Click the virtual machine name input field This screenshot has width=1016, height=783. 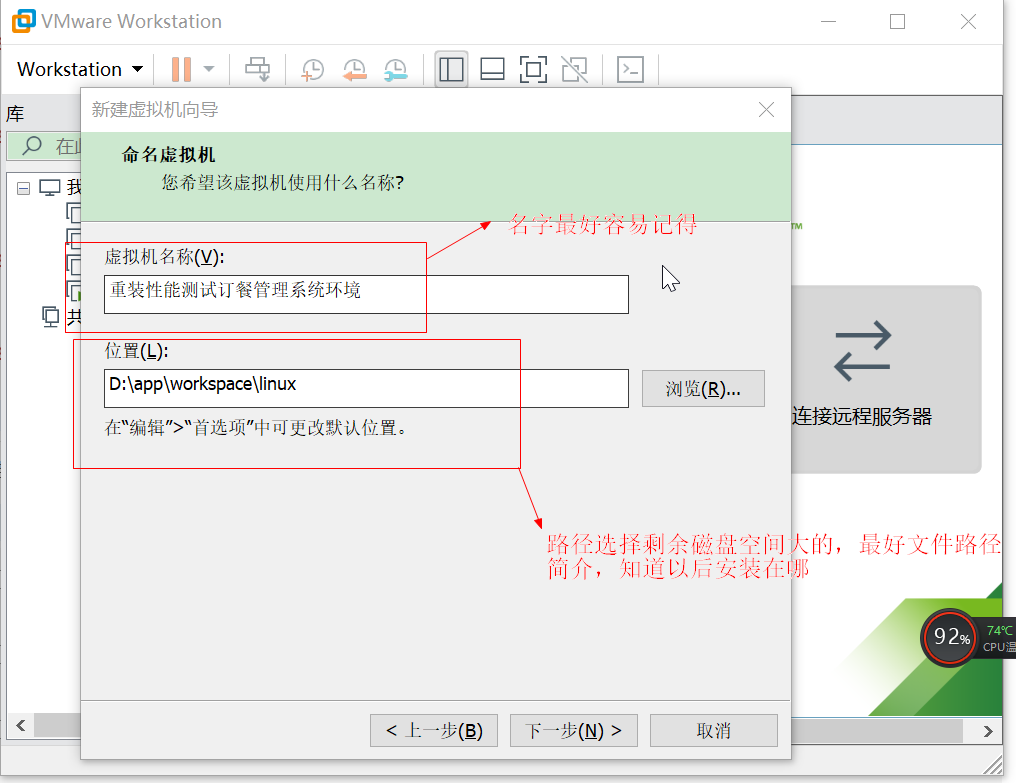(366, 294)
